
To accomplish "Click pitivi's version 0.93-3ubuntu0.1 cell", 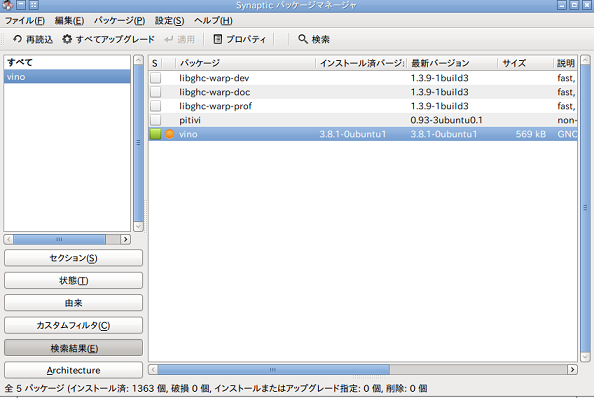I will 446,120.
